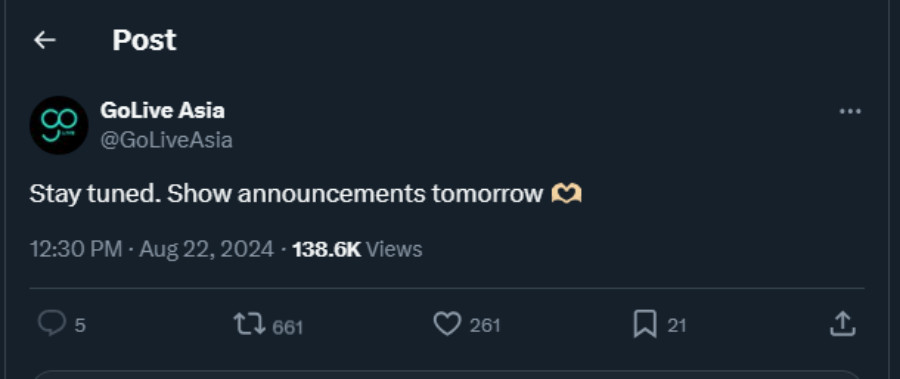The image size is (900, 379).
Task: Open the three-dot more options menu
Action: [850, 111]
